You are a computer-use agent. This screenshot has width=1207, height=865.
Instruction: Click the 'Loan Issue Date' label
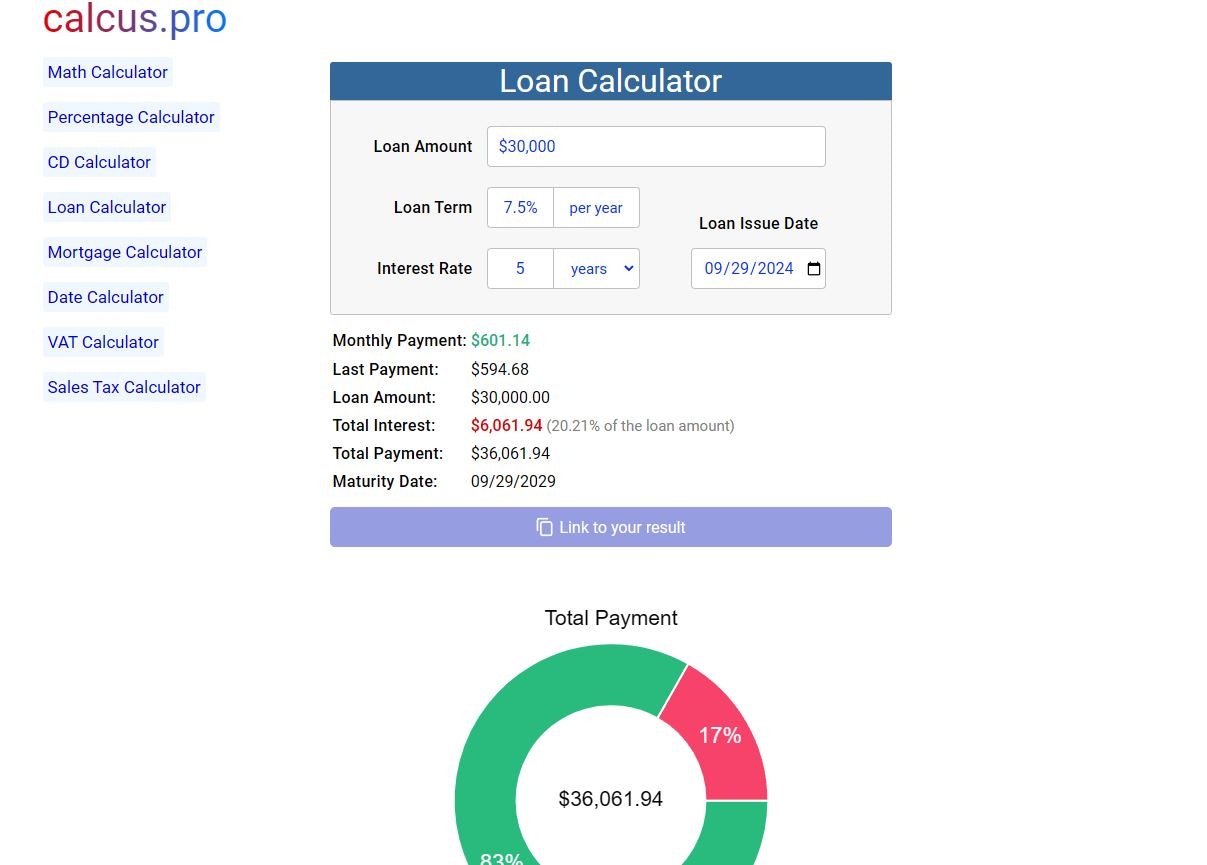pos(758,223)
